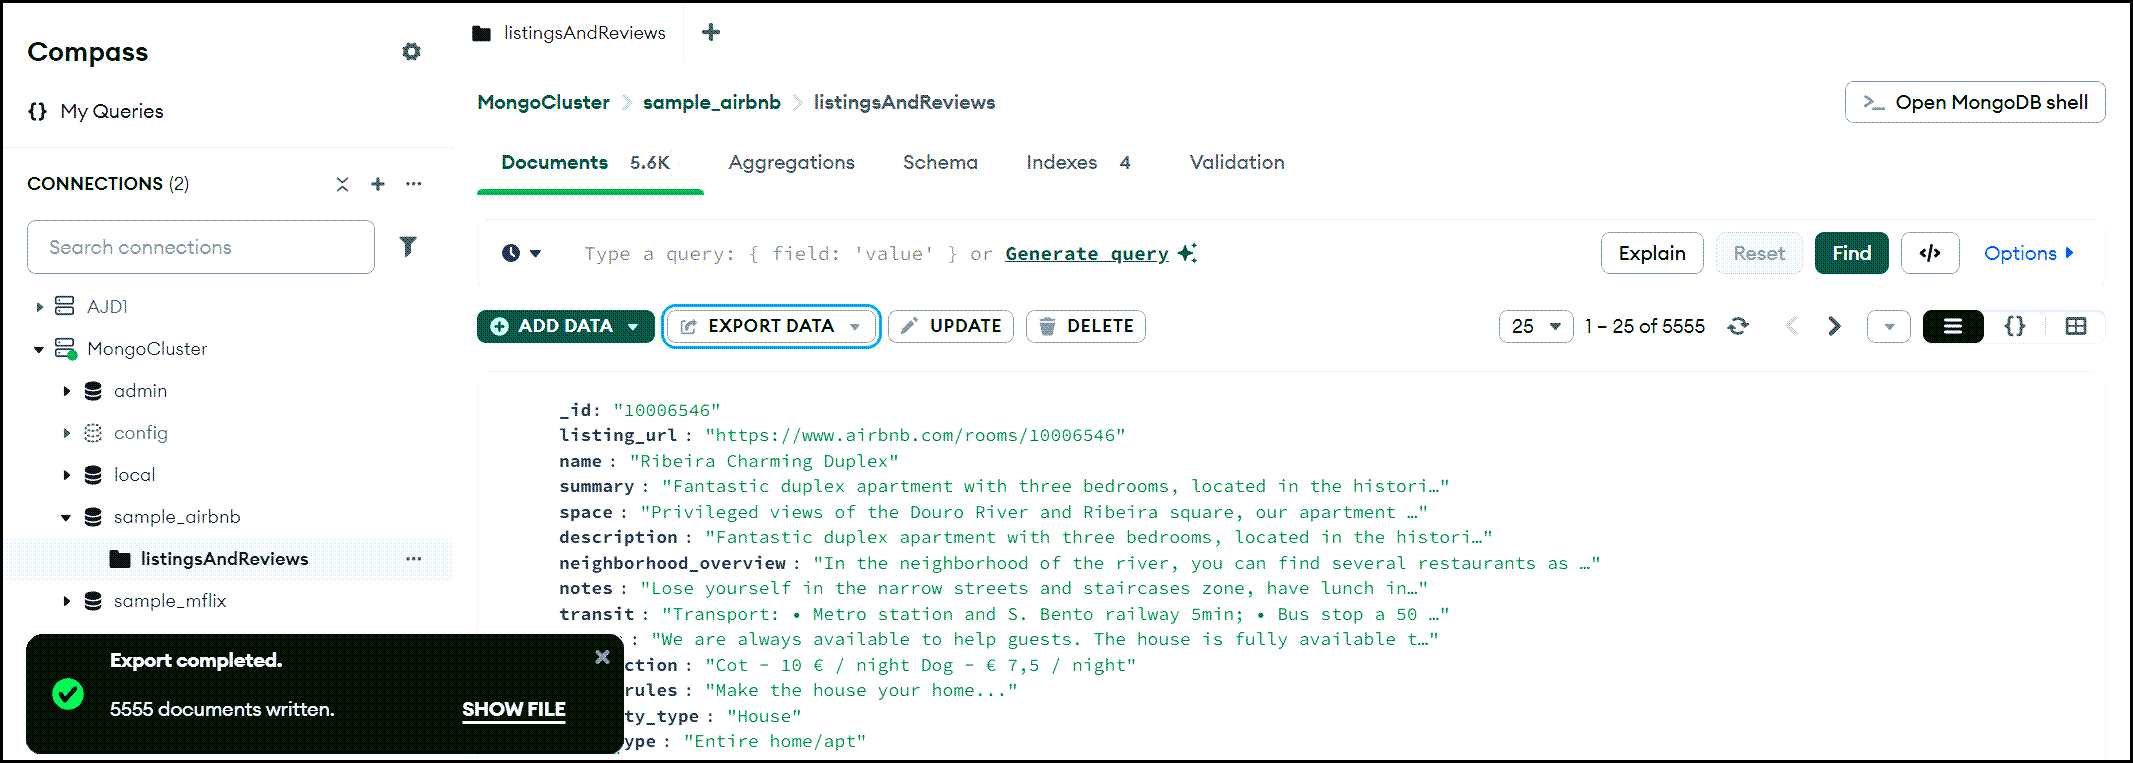Select listingsAndReviews collection in sidebar
This screenshot has height=763, width=2133.
[x=224, y=559]
